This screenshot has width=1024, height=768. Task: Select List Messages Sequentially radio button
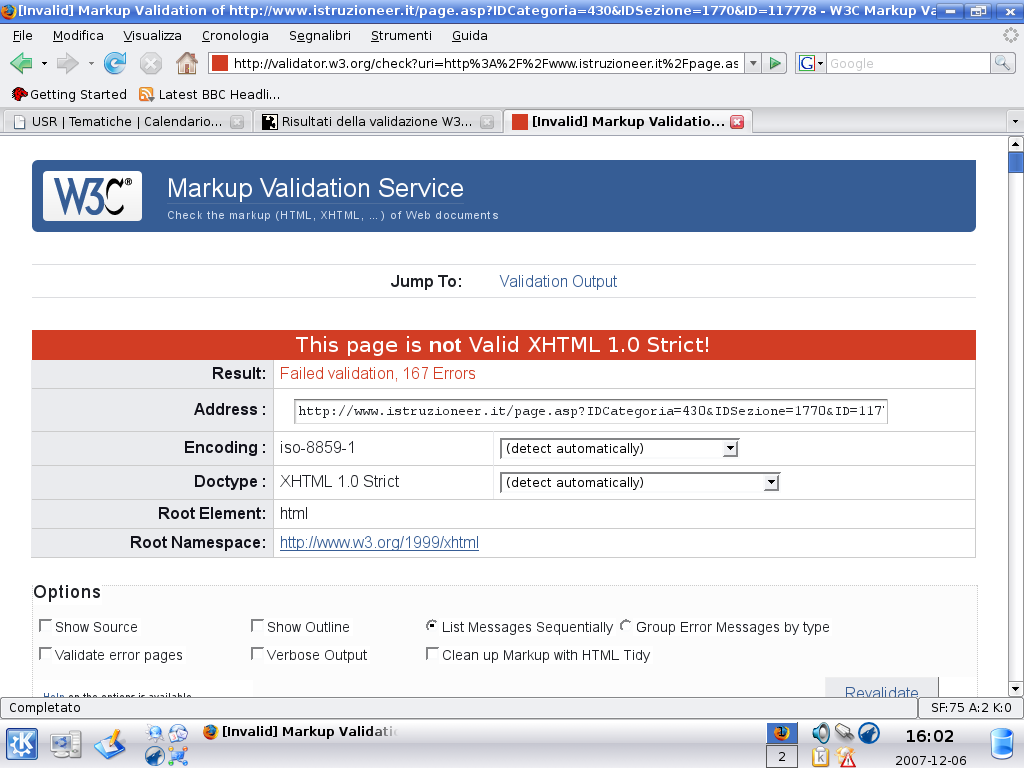tap(431, 626)
